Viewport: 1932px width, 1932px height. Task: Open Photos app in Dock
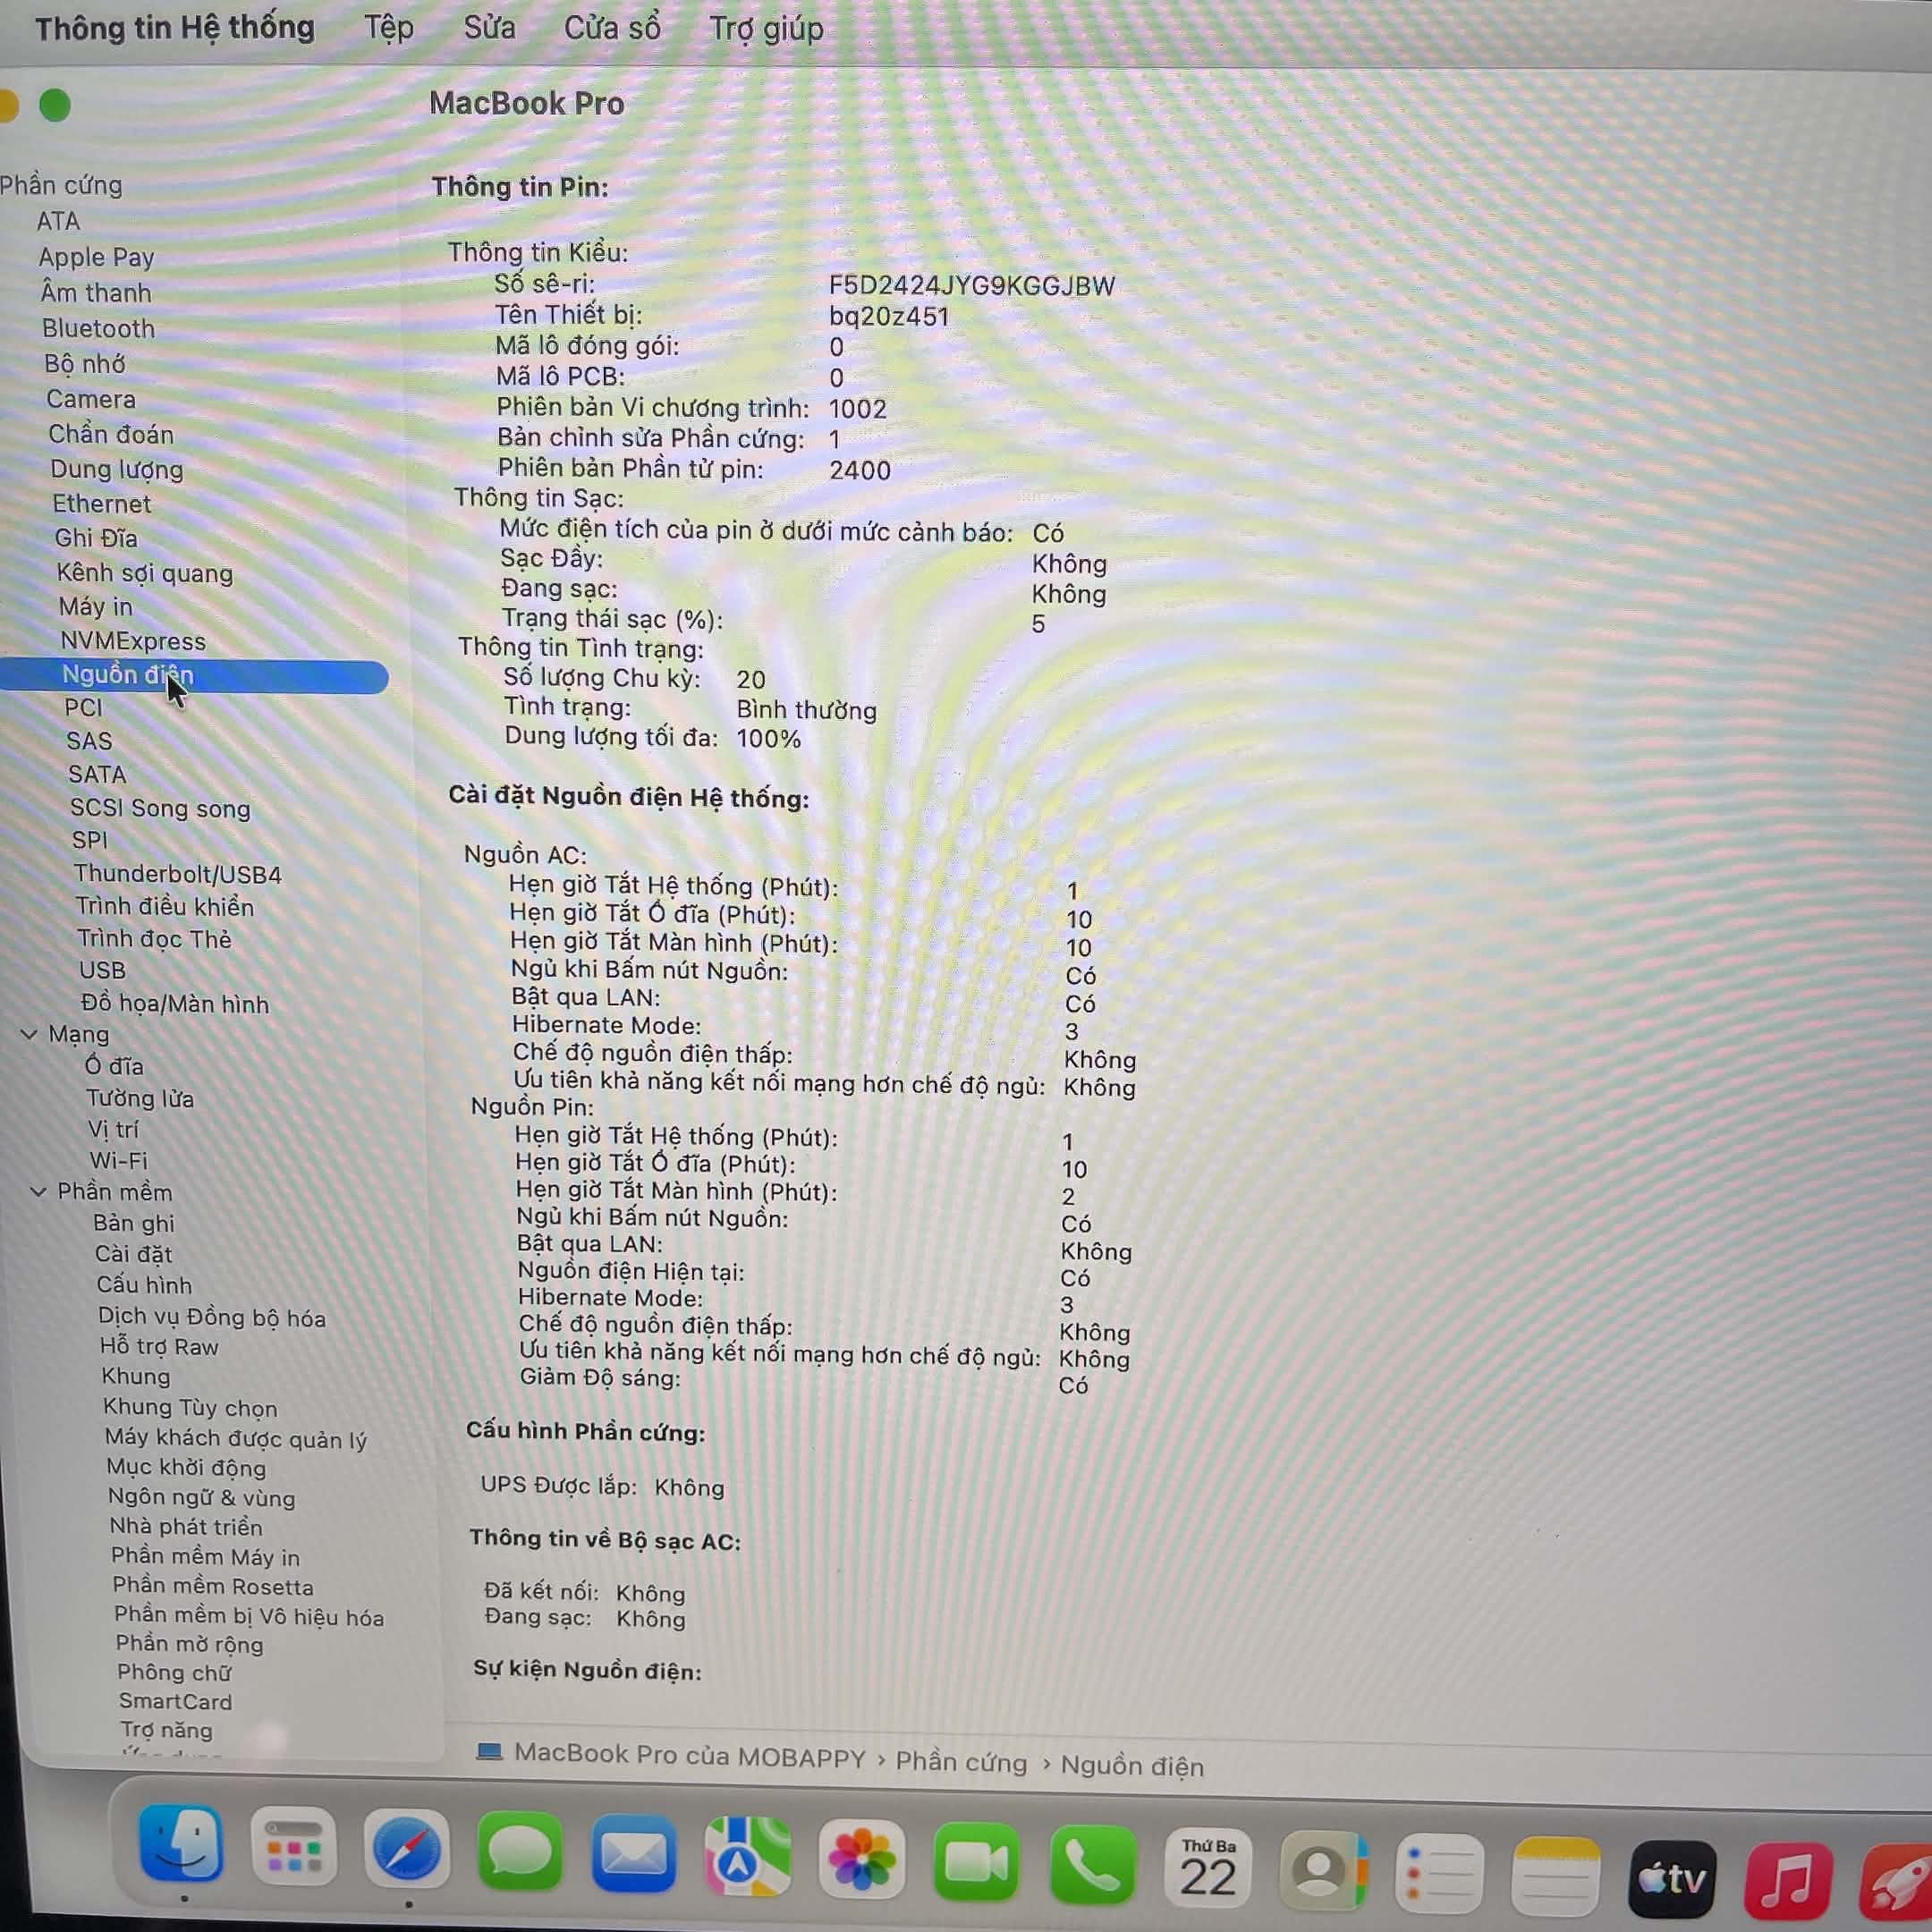[861, 1858]
